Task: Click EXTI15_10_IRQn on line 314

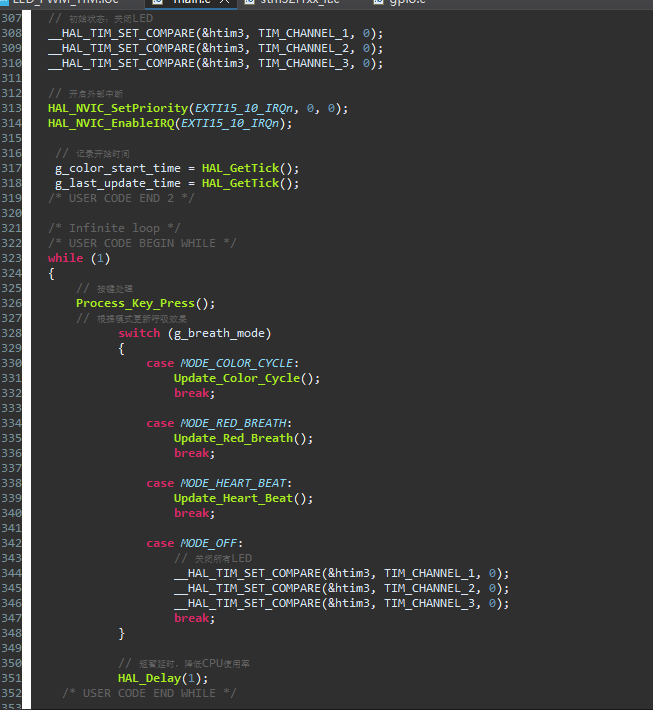Action: [230, 123]
